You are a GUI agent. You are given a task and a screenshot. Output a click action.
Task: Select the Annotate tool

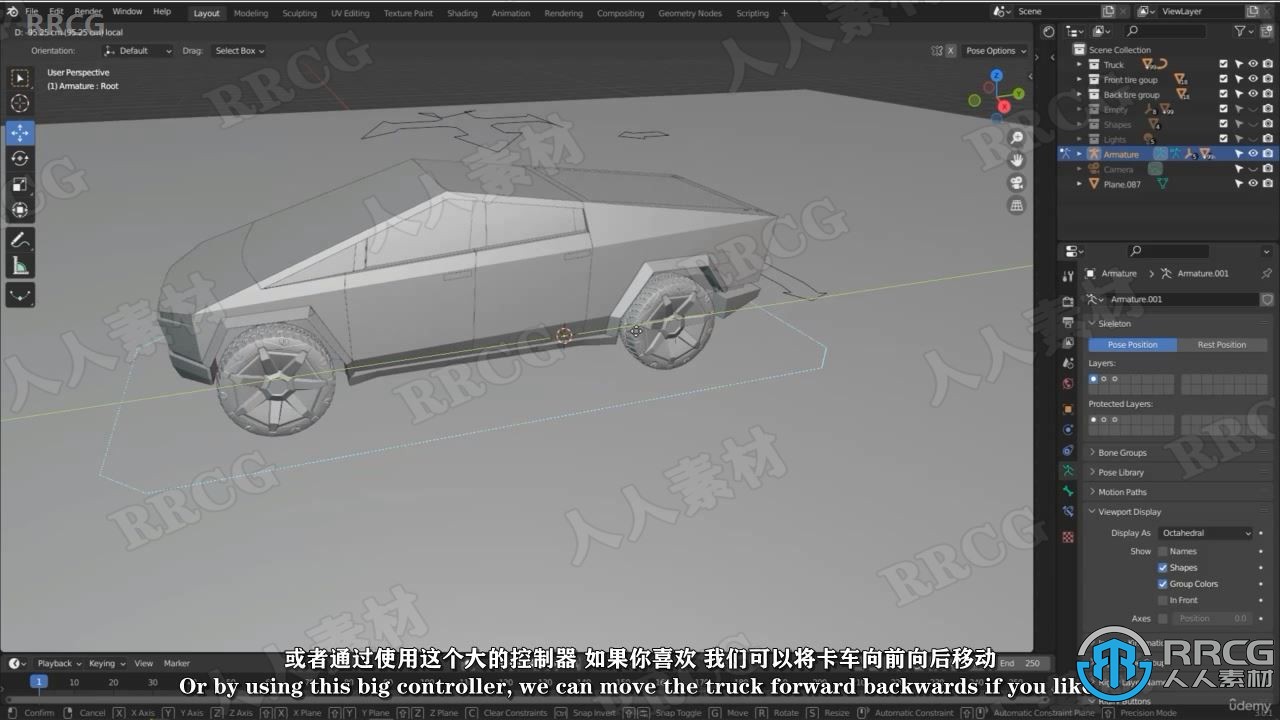(x=20, y=240)
